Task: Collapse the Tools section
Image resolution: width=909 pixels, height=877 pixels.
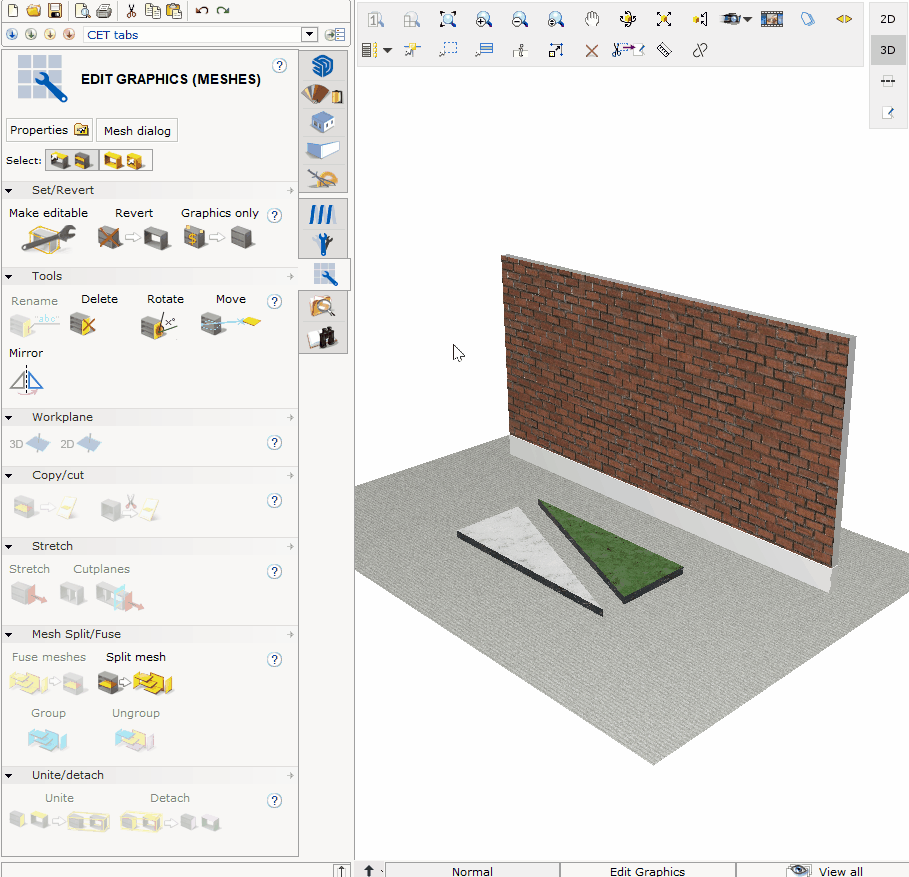Action: click(x=9, y=276)
